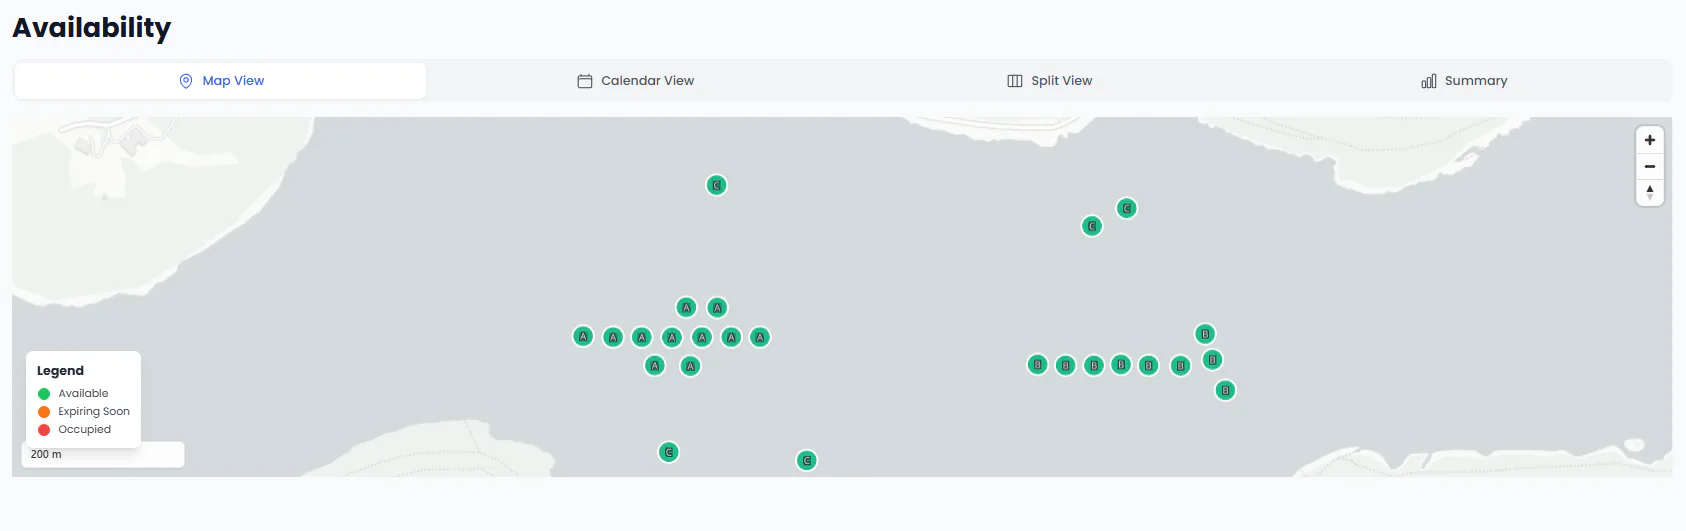
Task: Click the 200 m scale bar
Action: tap(103, 454)
